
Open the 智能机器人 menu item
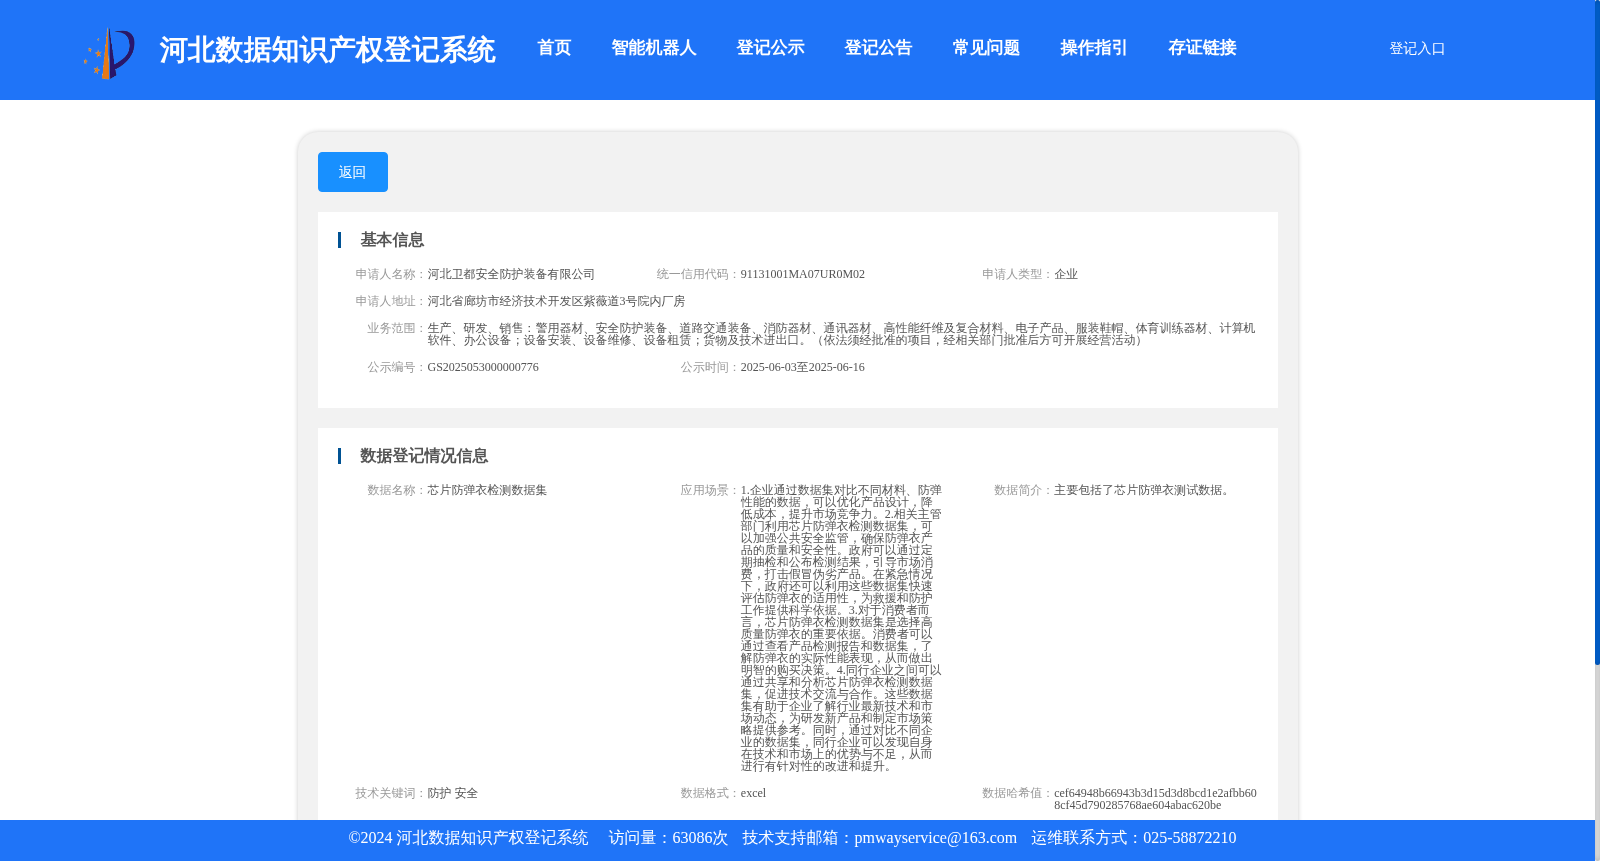point(654,48)
